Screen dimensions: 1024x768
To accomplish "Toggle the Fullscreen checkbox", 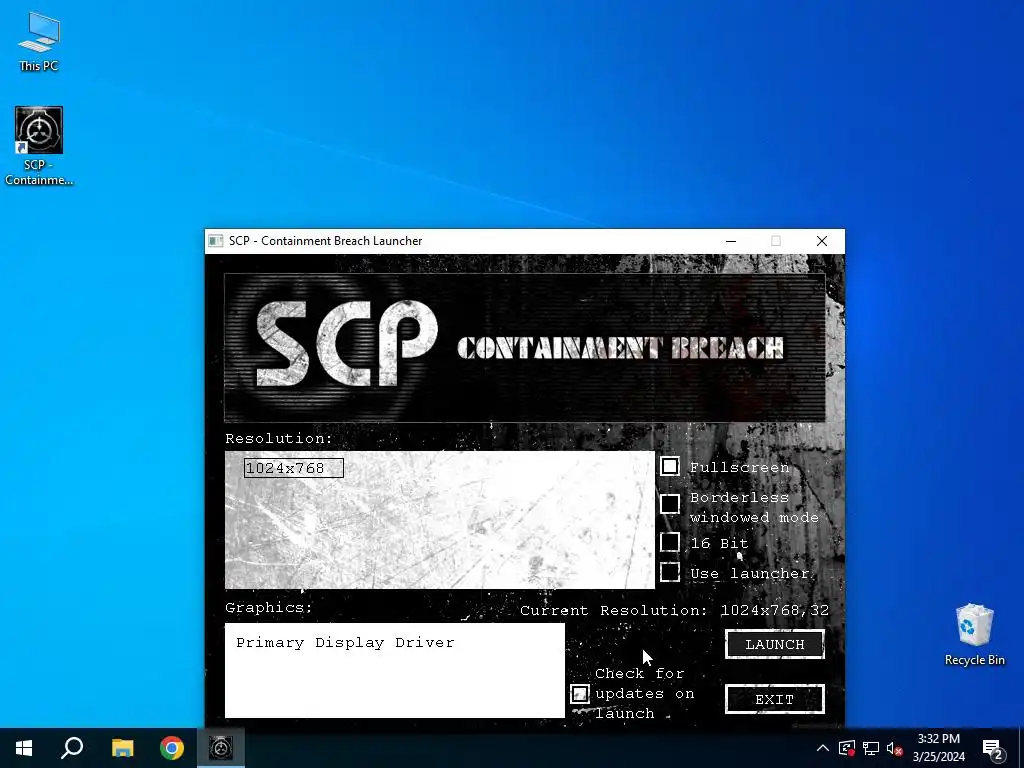I will coord(670,466).
